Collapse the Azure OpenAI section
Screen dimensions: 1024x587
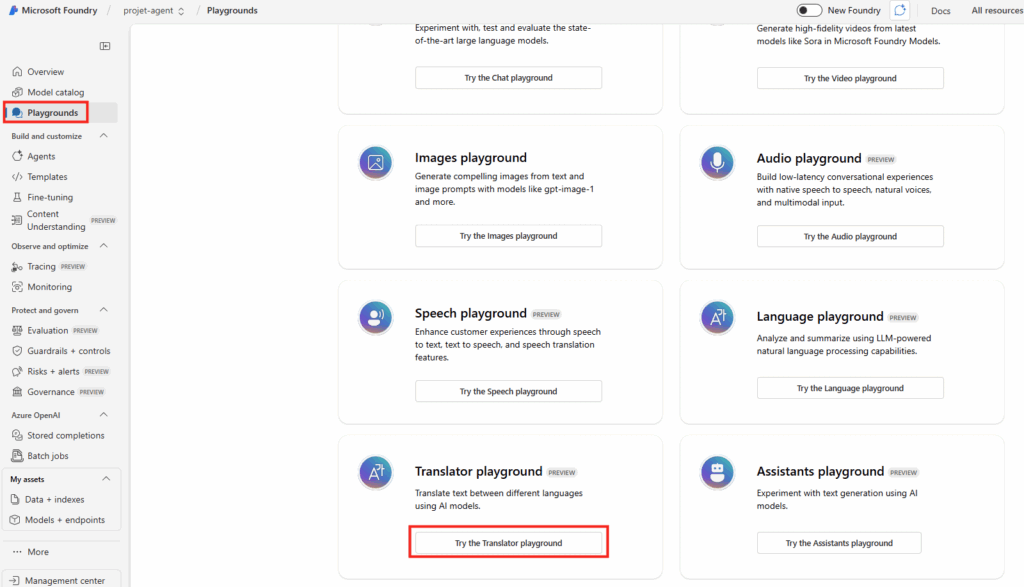click(104, 414)
